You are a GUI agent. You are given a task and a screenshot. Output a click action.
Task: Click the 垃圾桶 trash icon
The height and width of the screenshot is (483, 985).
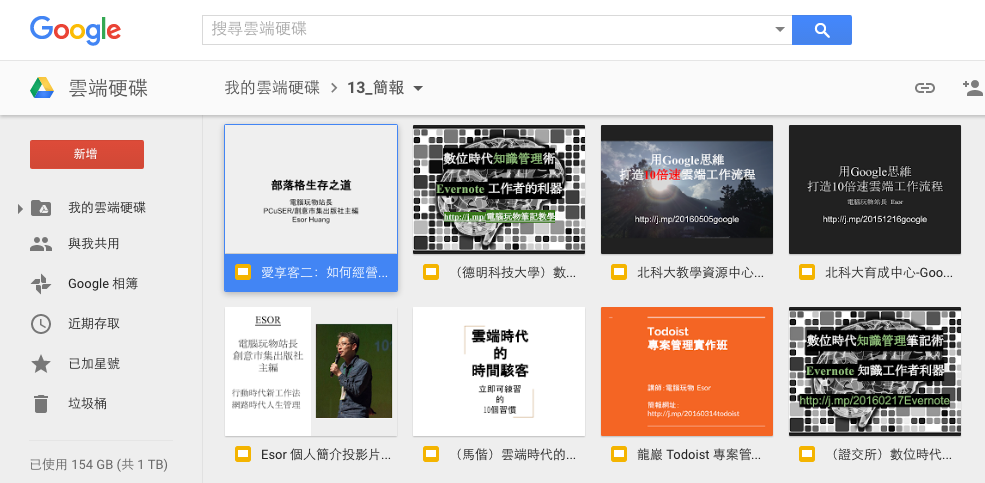(x=41, y=404)
